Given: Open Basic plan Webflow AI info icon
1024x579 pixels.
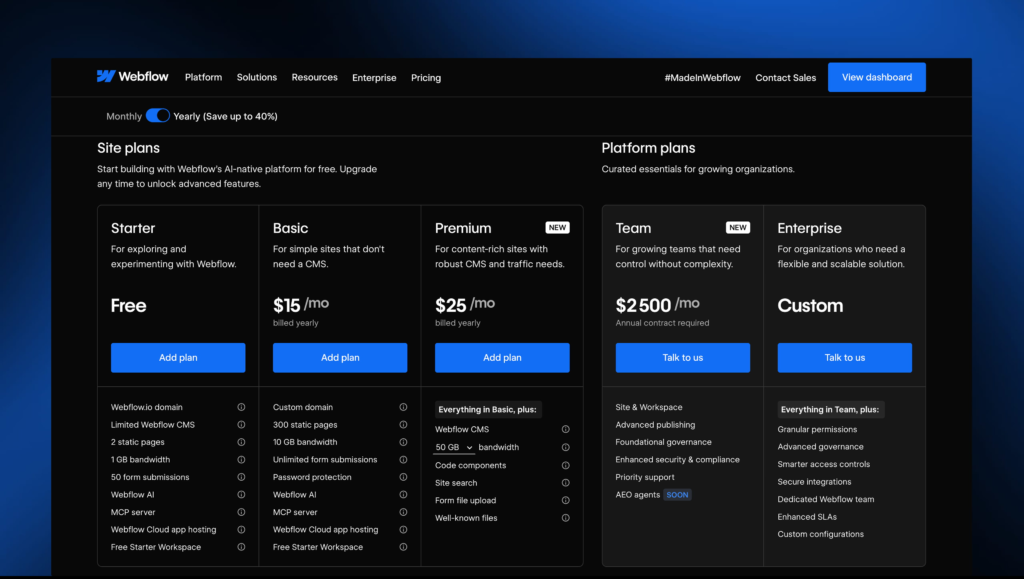Looking at the screenshot, I should pyautogui.click(x=403, y=495).
